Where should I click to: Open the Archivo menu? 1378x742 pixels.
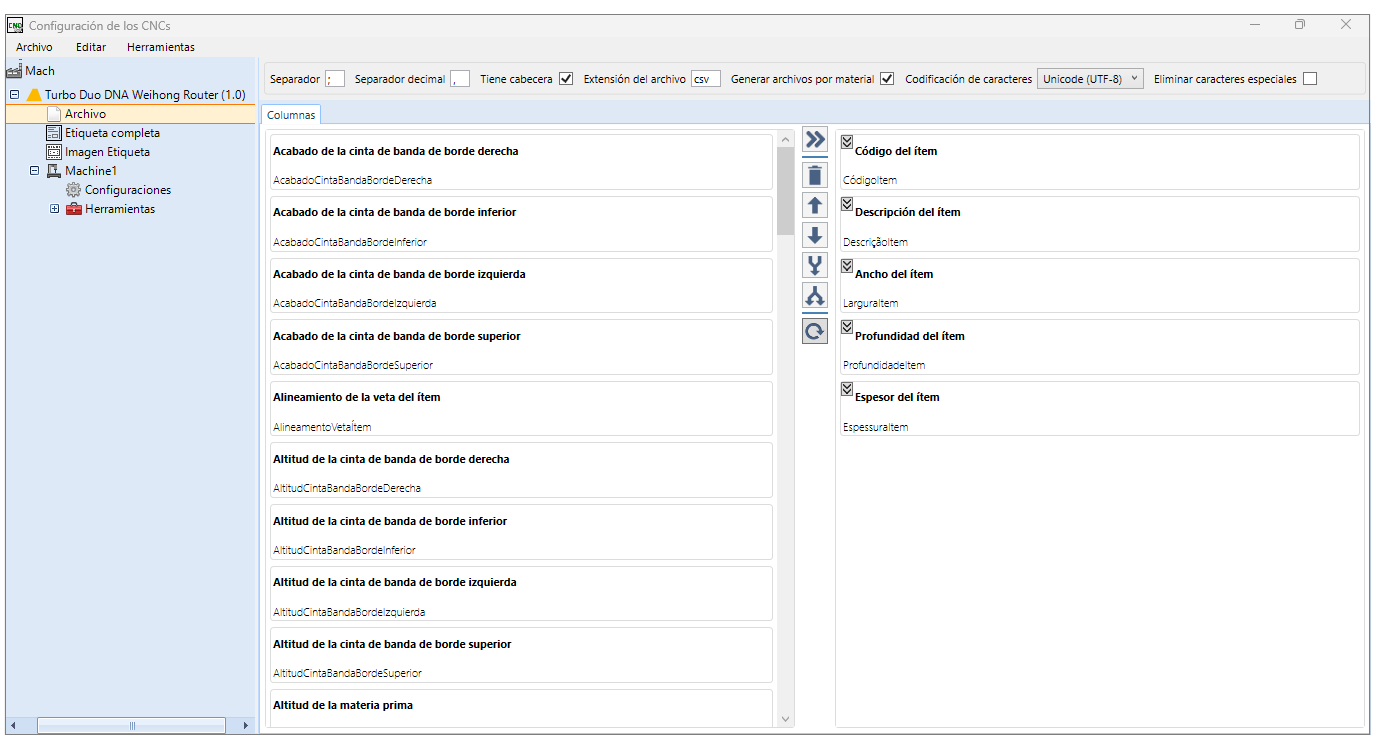[35, 47]
